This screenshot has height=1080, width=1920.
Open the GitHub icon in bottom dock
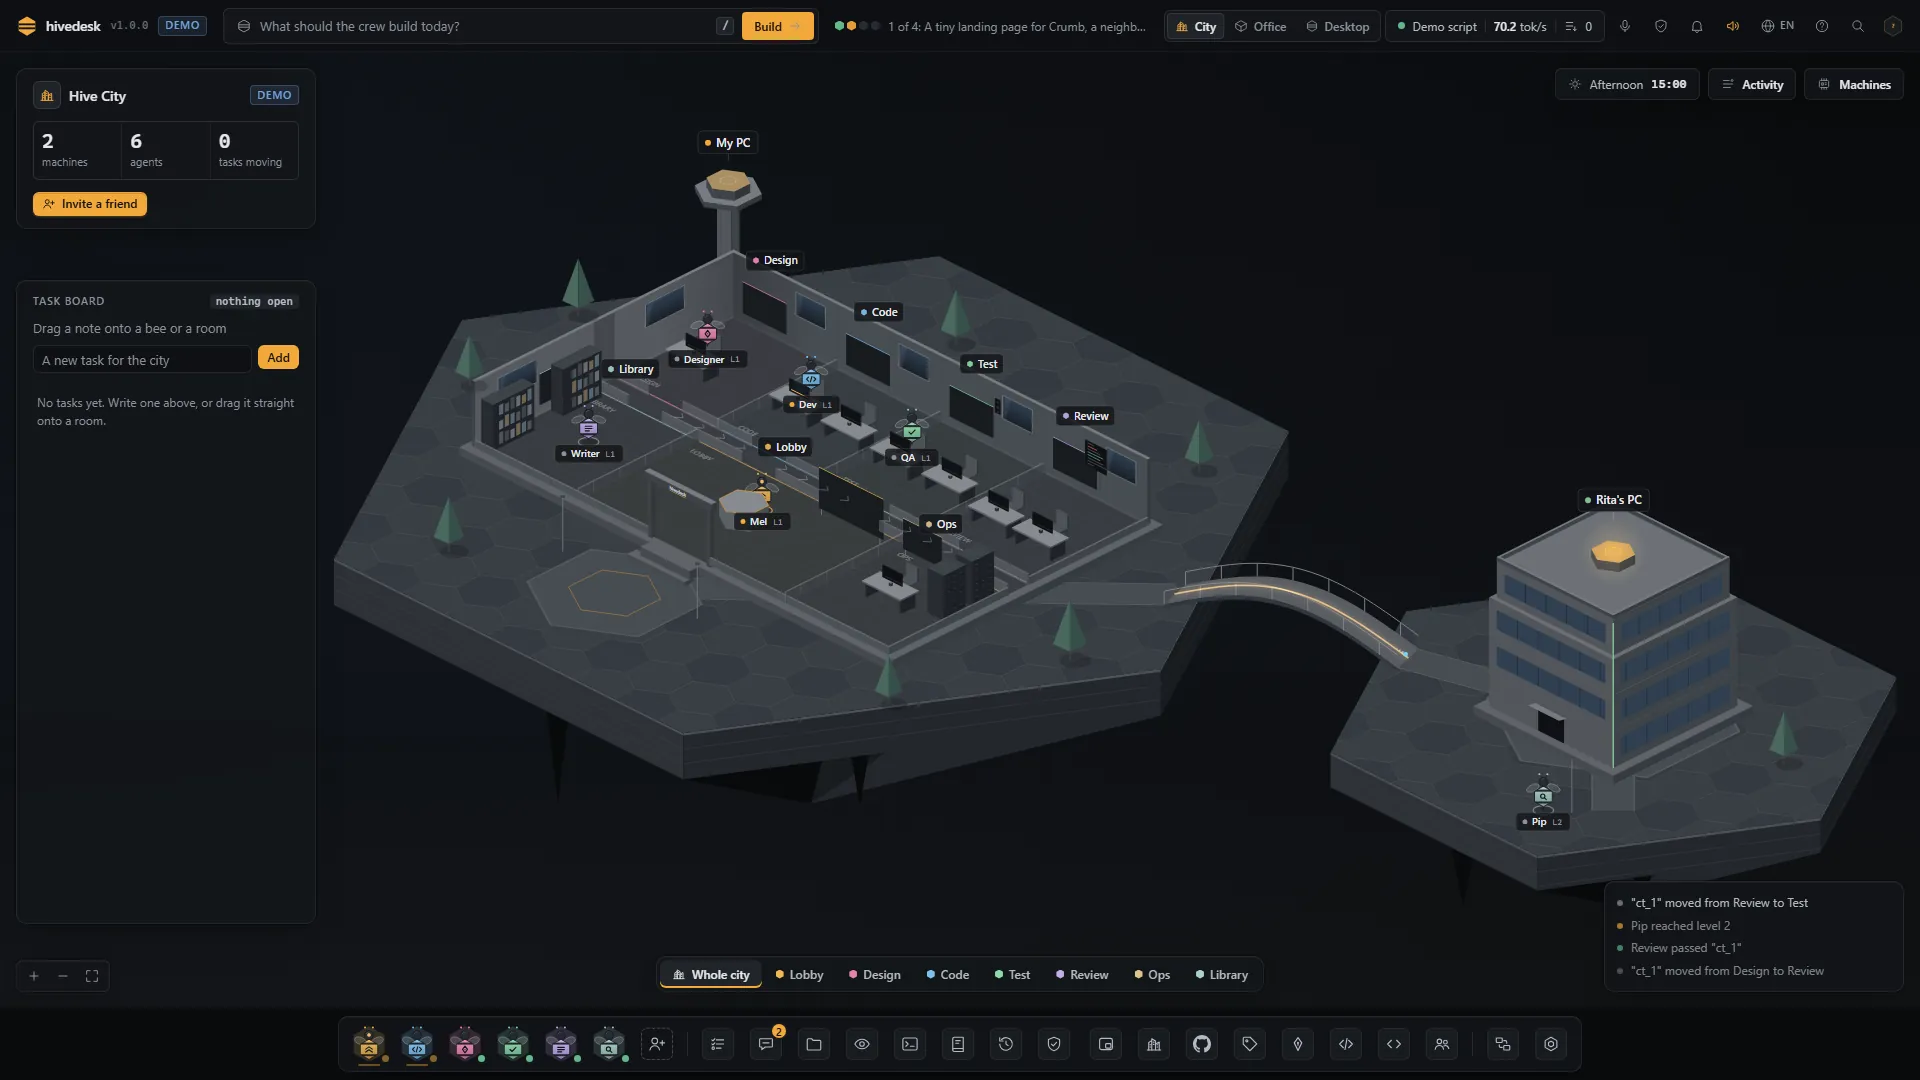point(1202,1044)
